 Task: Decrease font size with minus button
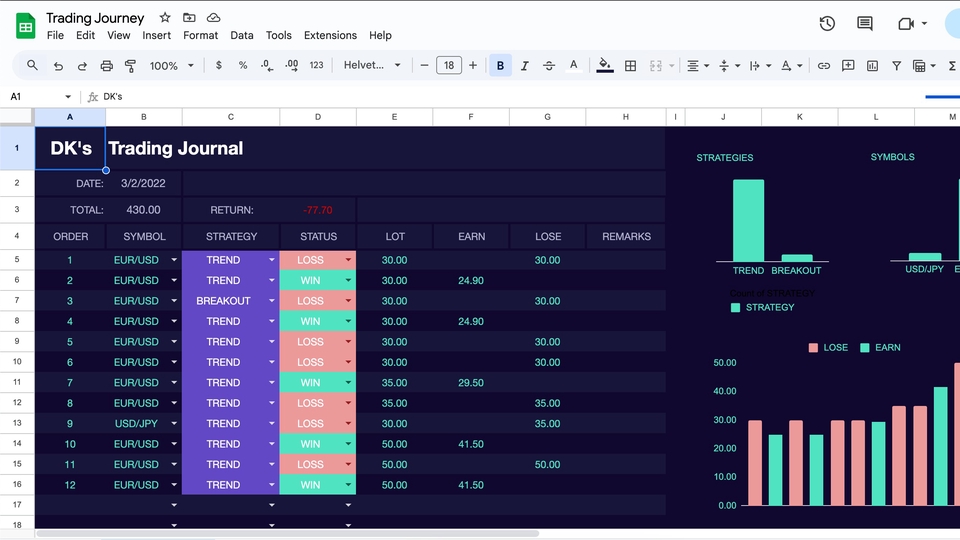424,65
